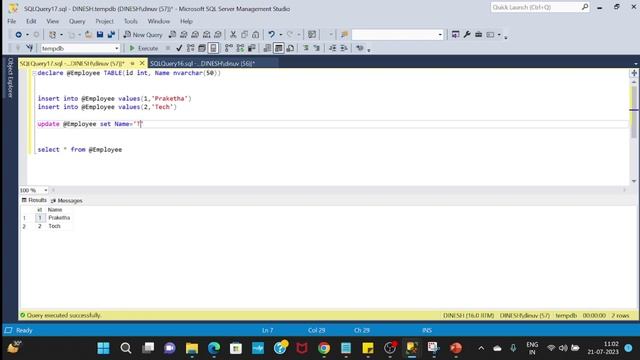This screenshot has width=640, height=360.
Task: Click the Parse checkmark icon
Action: click(179, 48)
